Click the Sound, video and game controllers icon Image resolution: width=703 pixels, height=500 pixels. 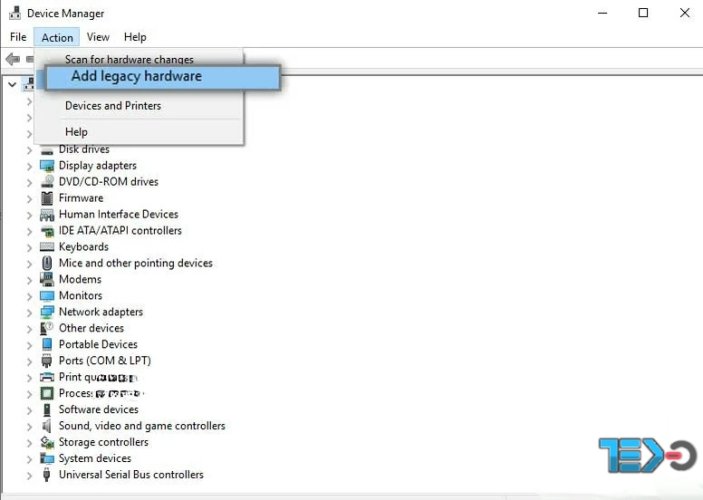(x=47, y=426)
